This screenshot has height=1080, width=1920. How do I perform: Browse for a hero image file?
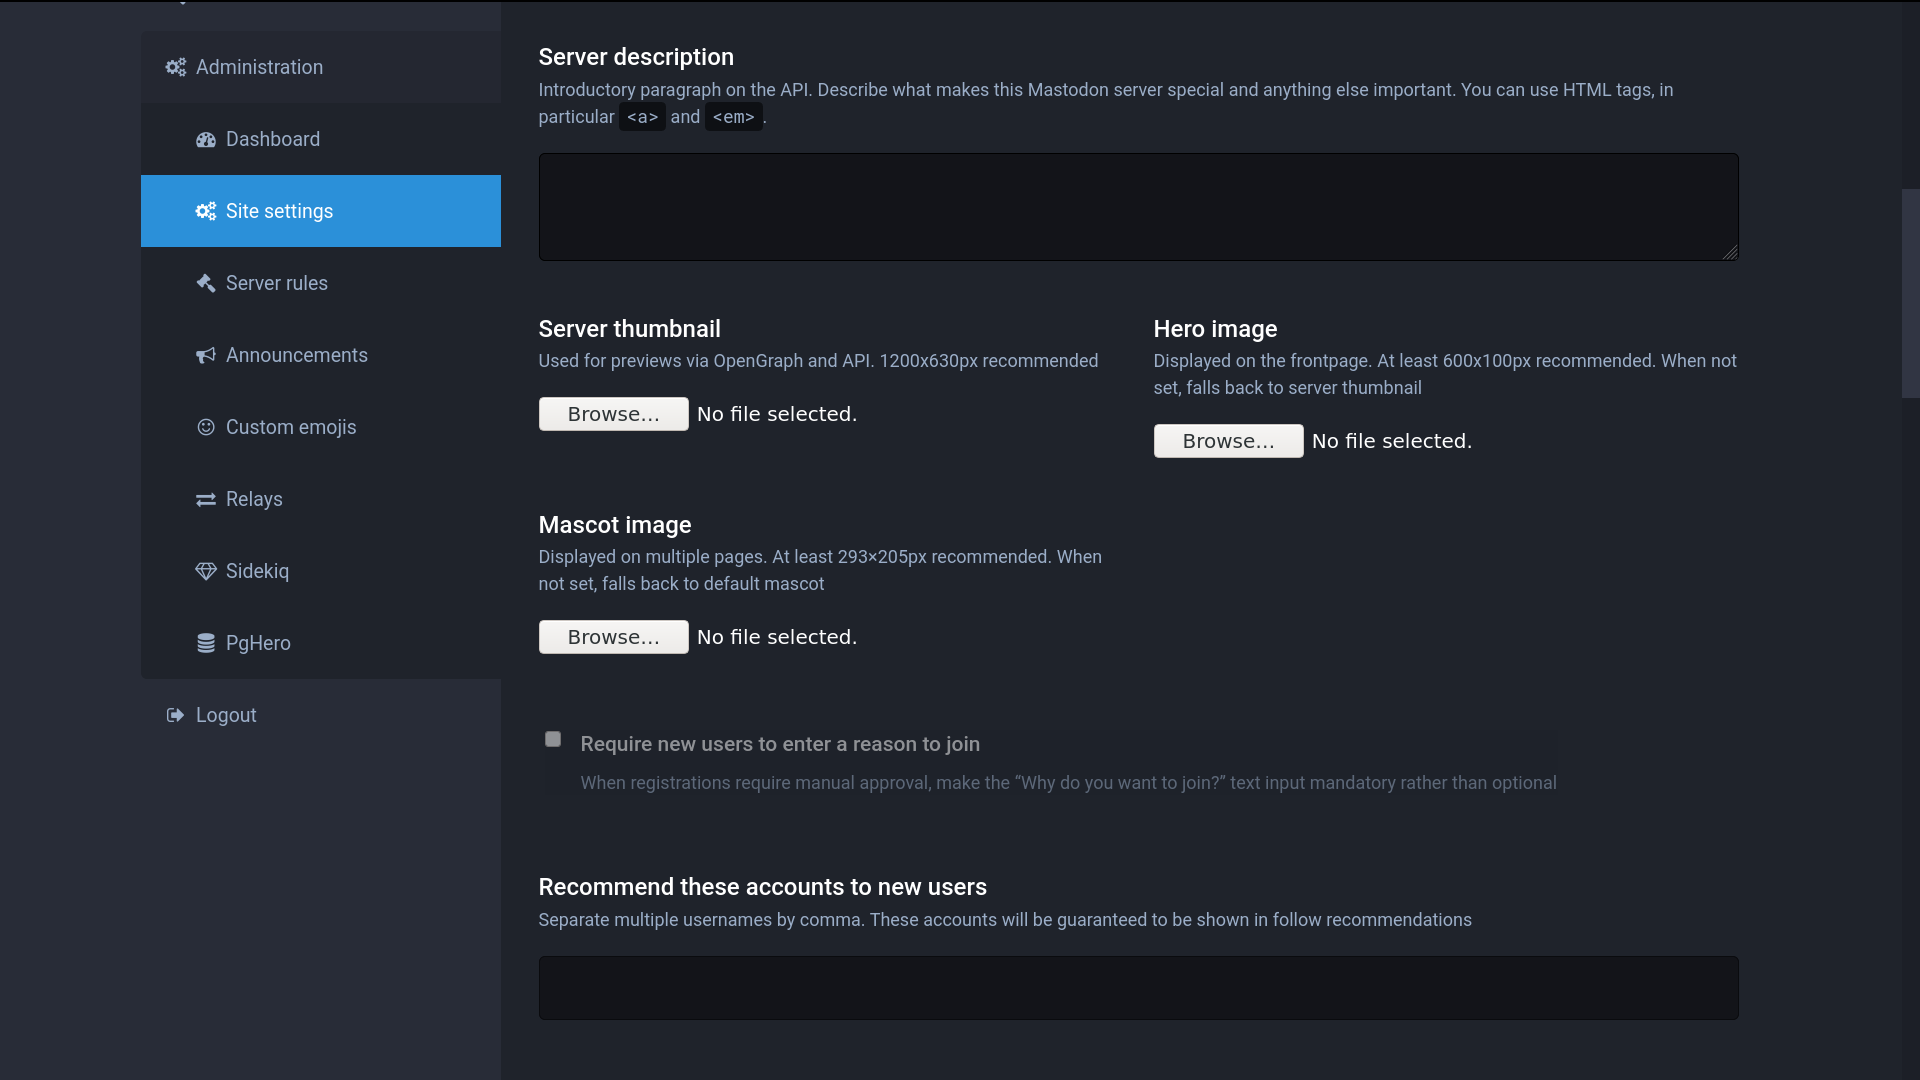tap(1228, 442)
